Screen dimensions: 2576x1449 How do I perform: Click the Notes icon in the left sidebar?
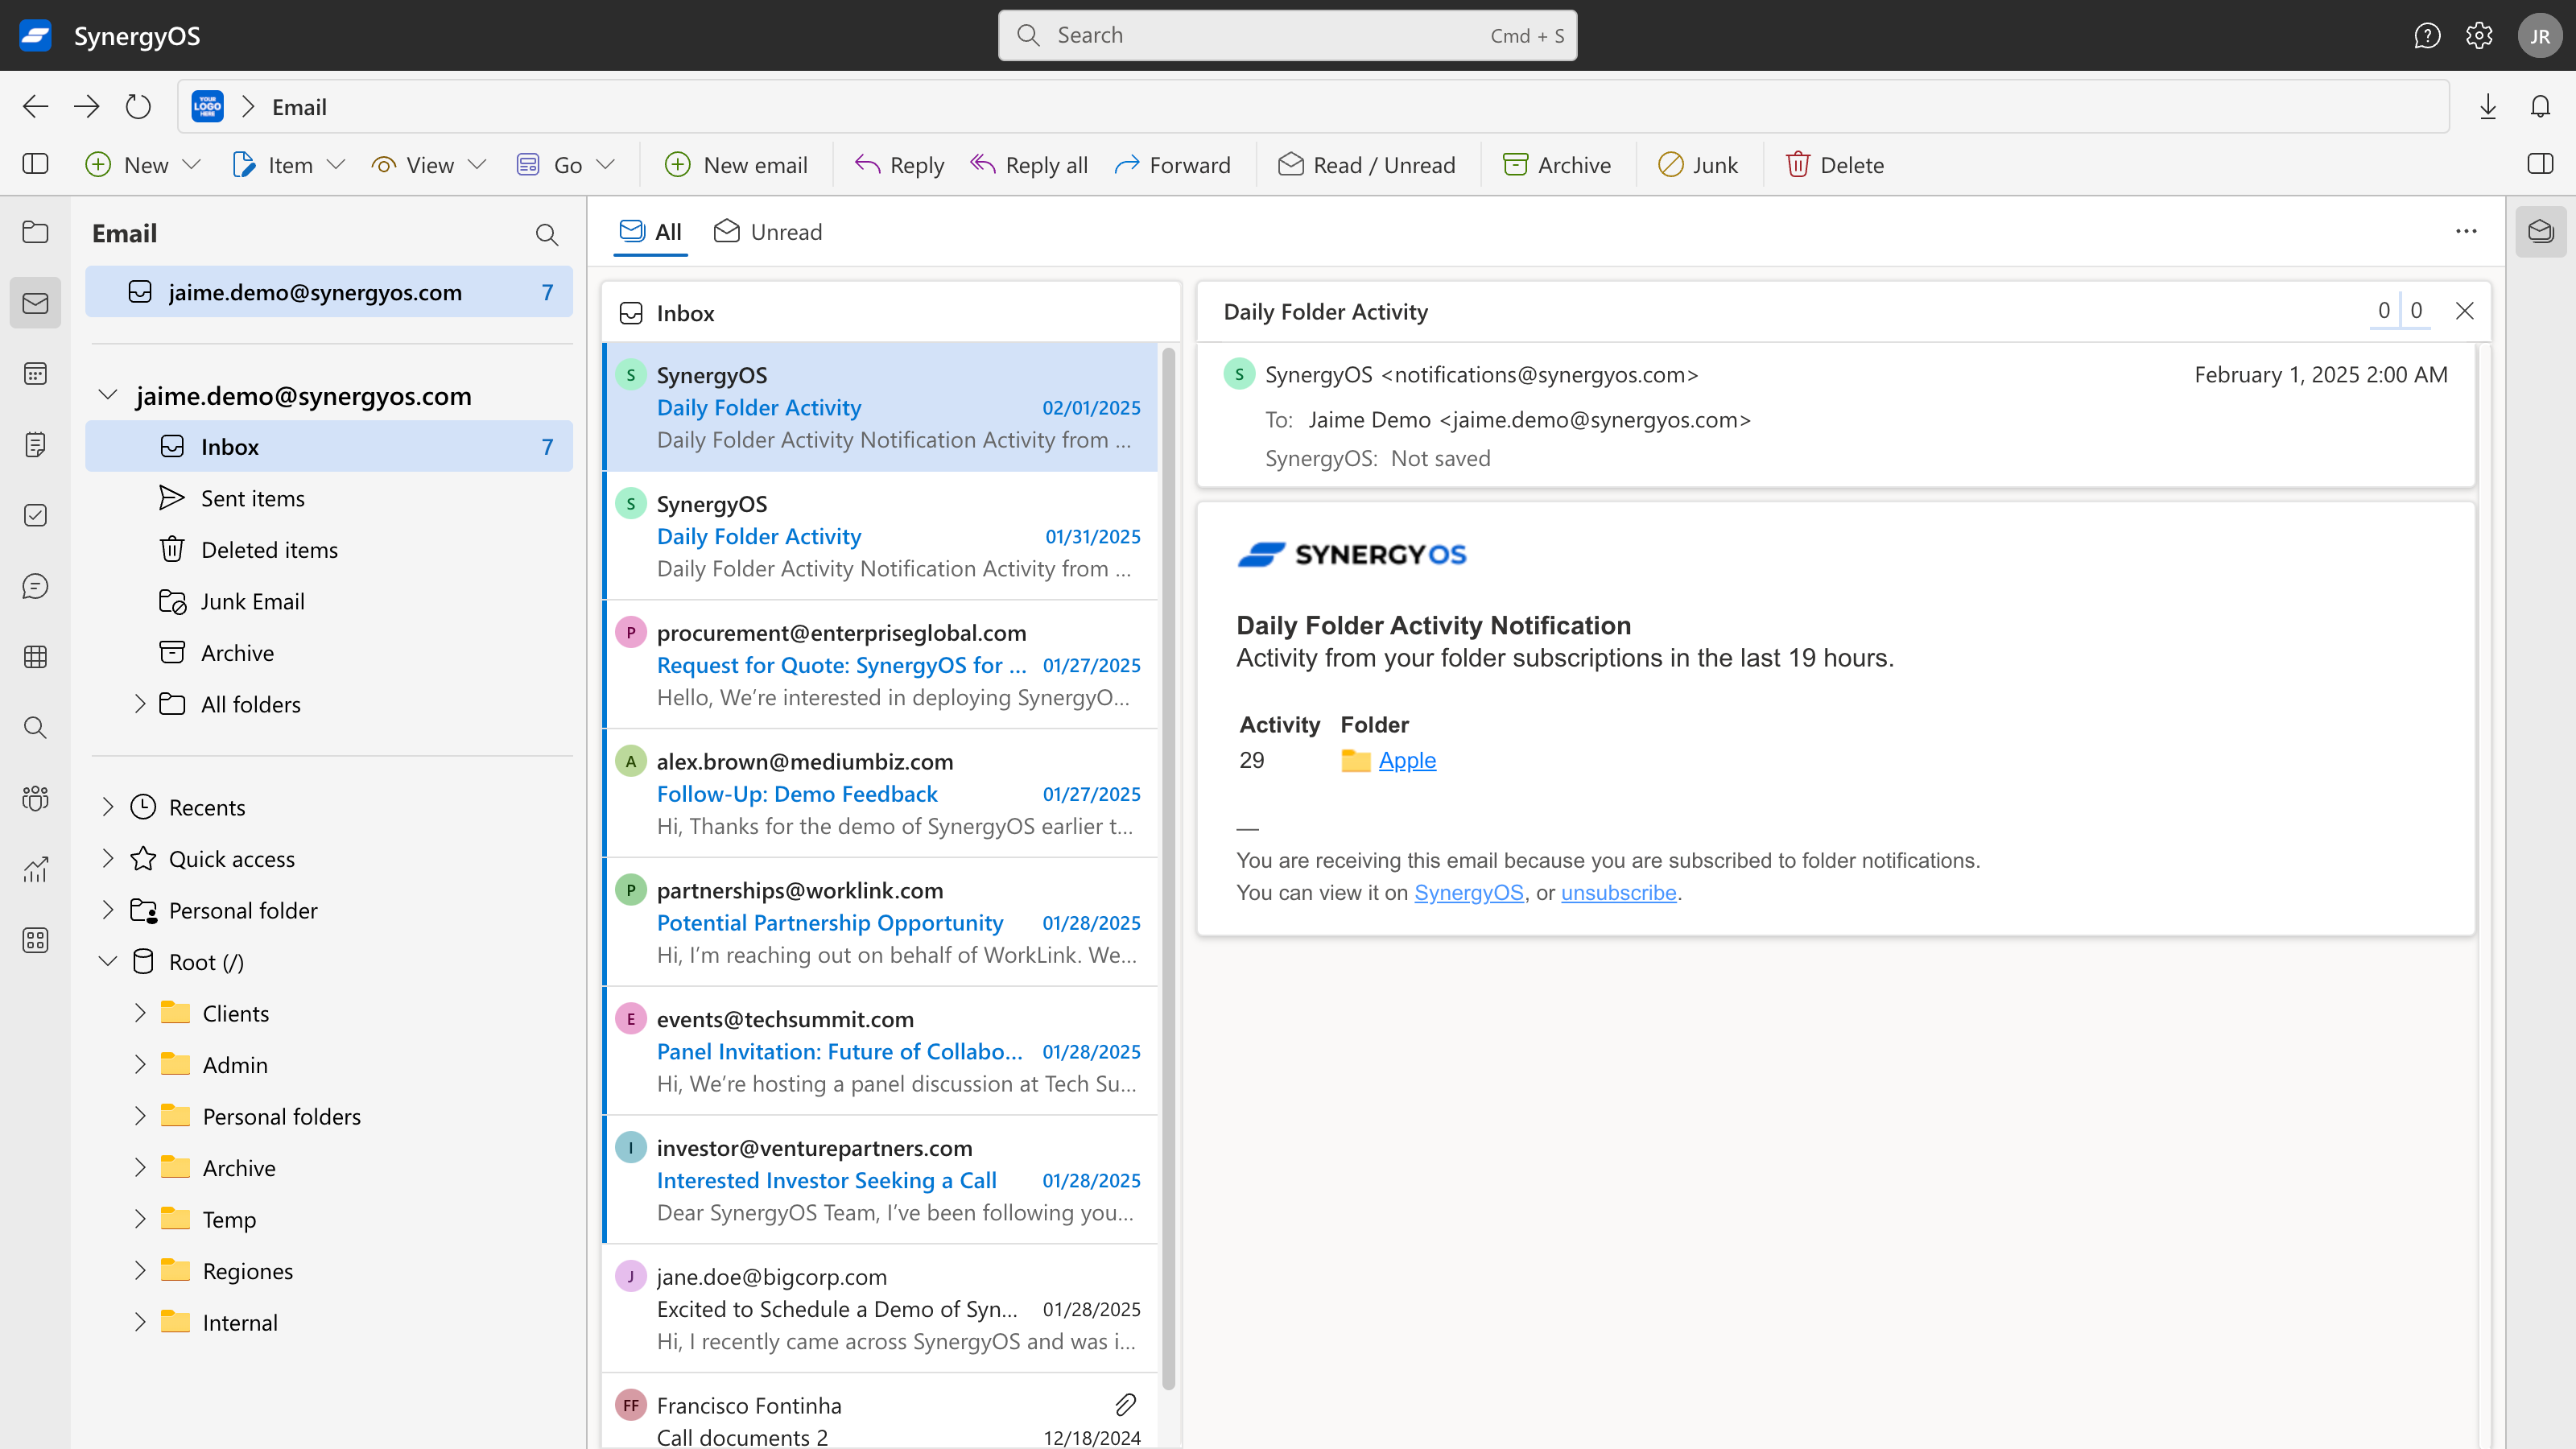35,444
